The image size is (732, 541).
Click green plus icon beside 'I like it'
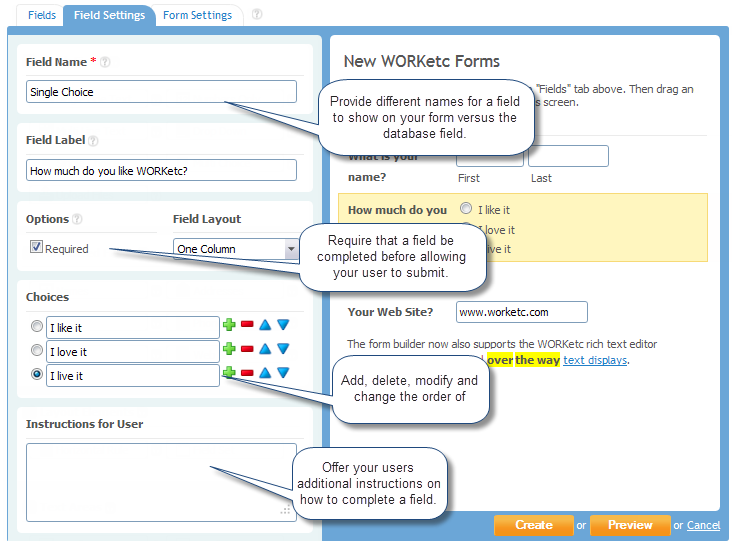coord(229,325)
